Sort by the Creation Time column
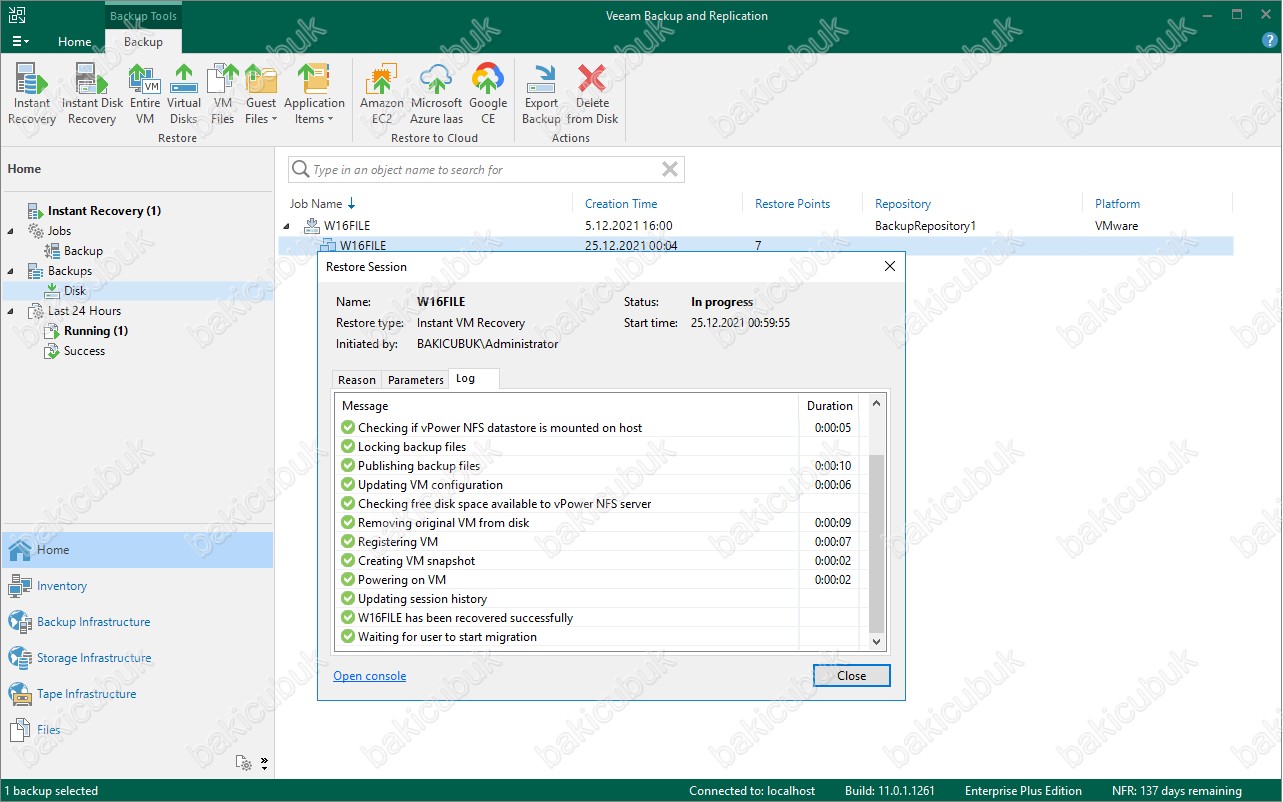 621,204
